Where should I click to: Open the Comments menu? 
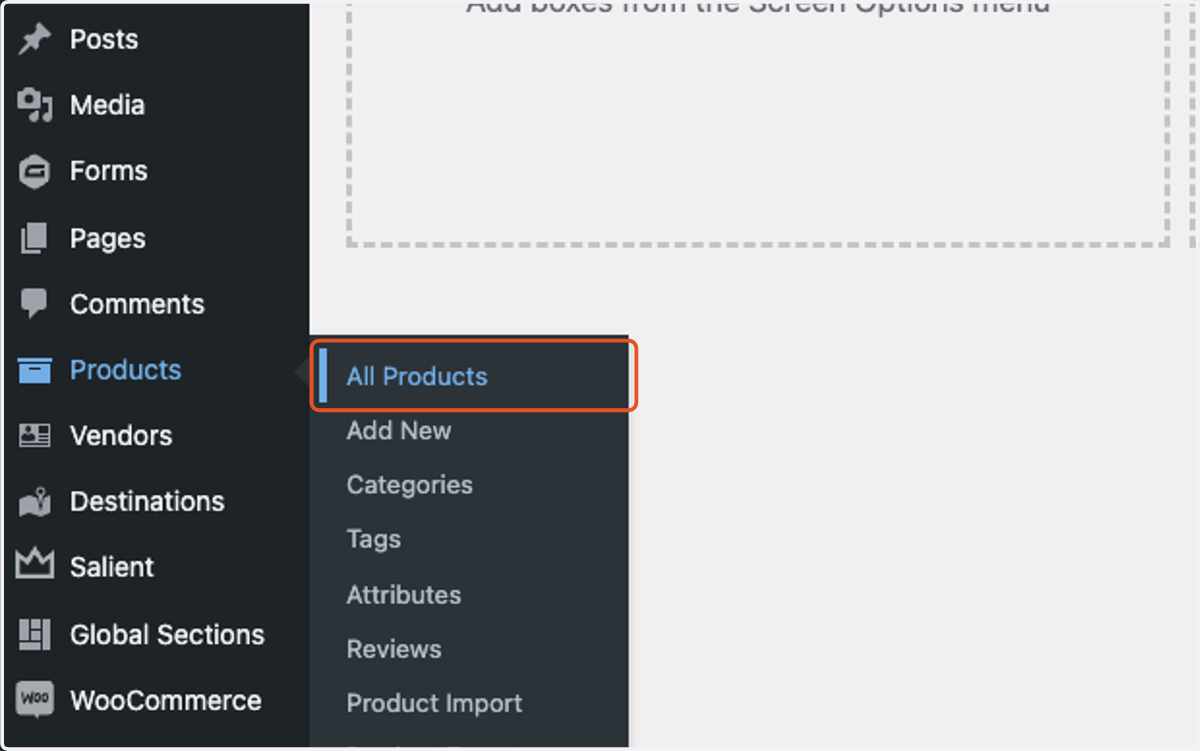(137, 304)
